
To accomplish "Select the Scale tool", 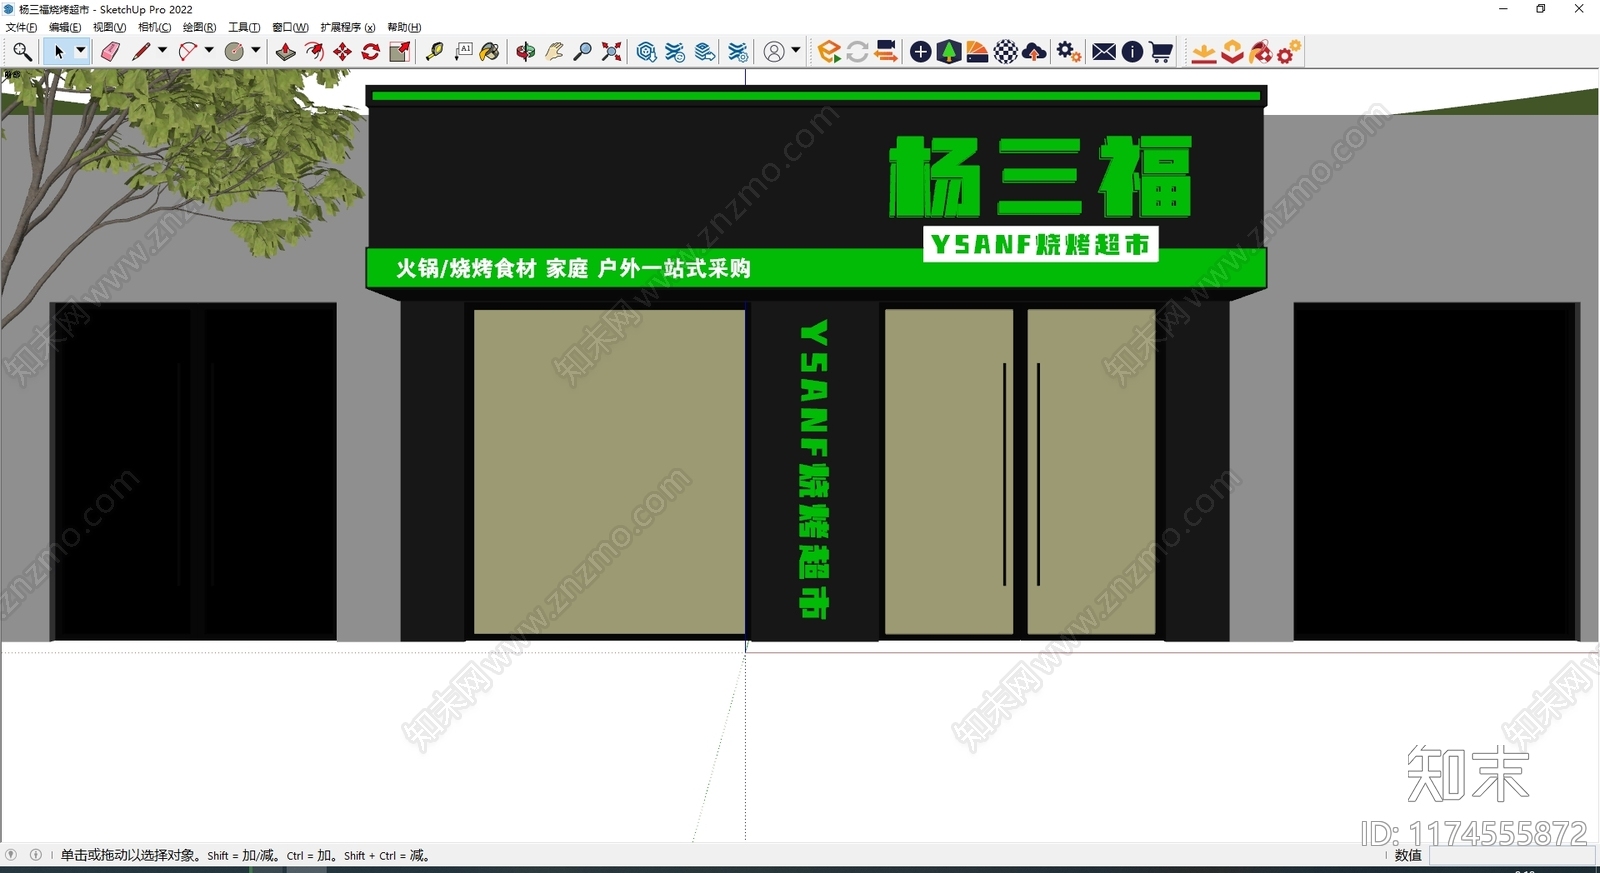I will point(399,52).
